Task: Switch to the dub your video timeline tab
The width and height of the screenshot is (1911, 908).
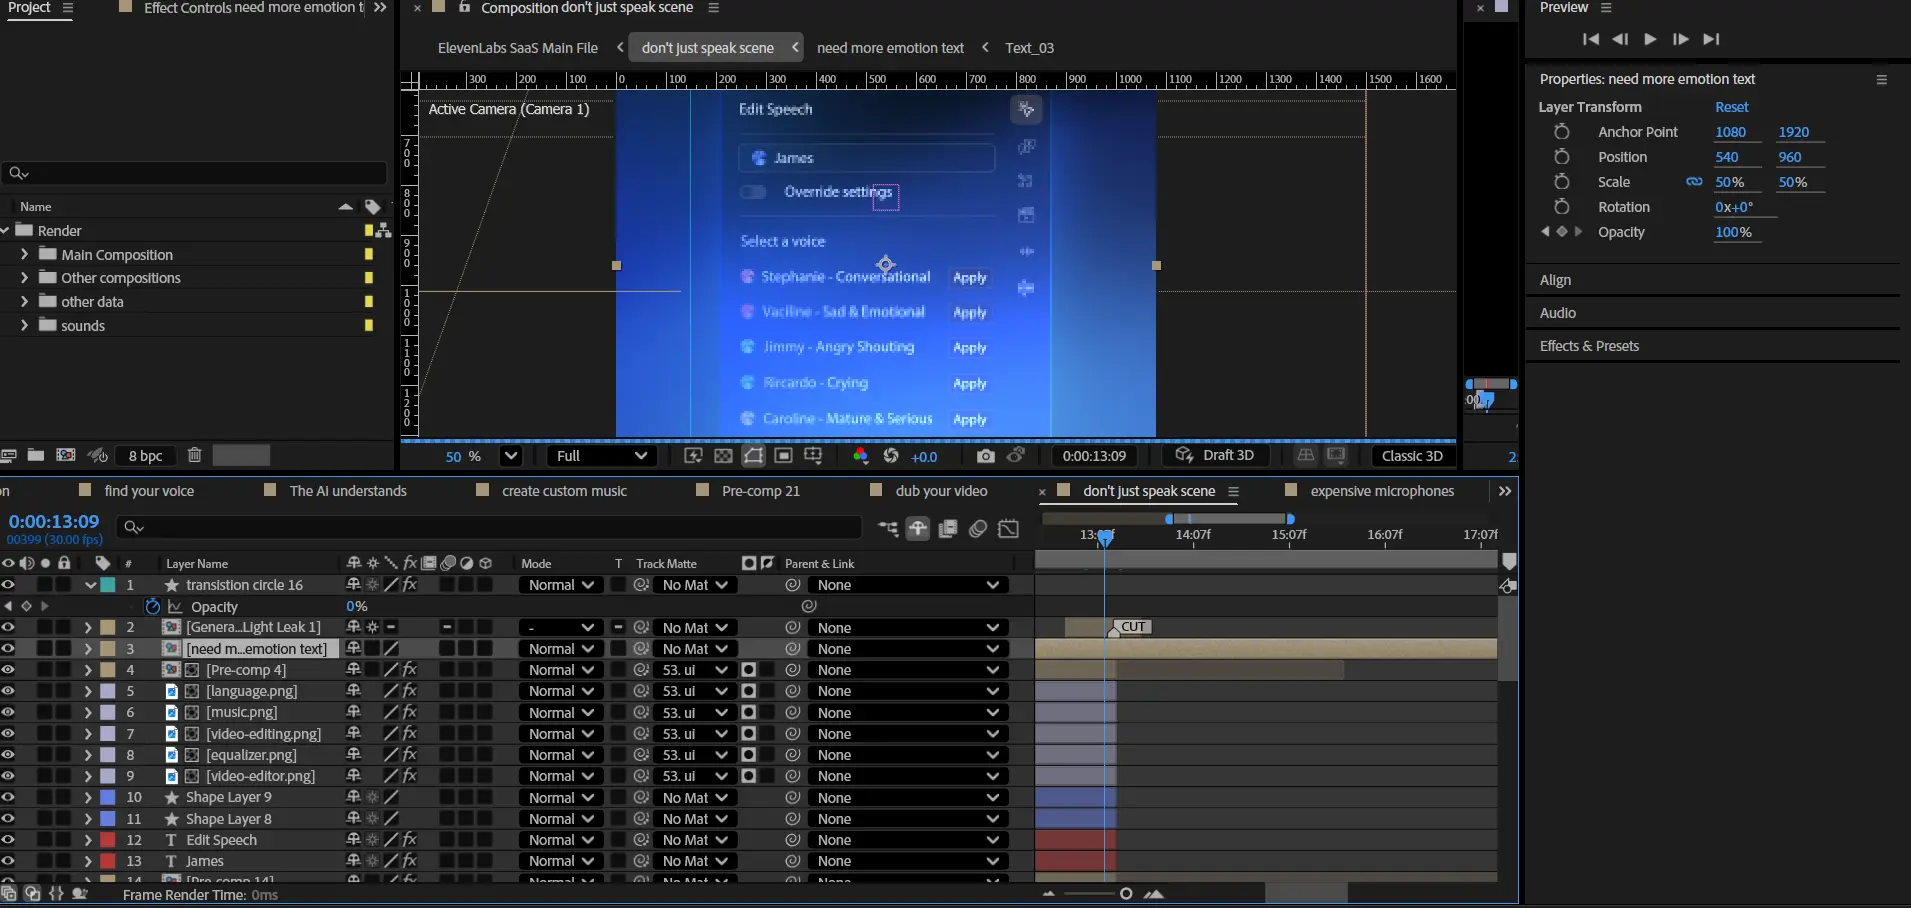Action: (941, 491)
